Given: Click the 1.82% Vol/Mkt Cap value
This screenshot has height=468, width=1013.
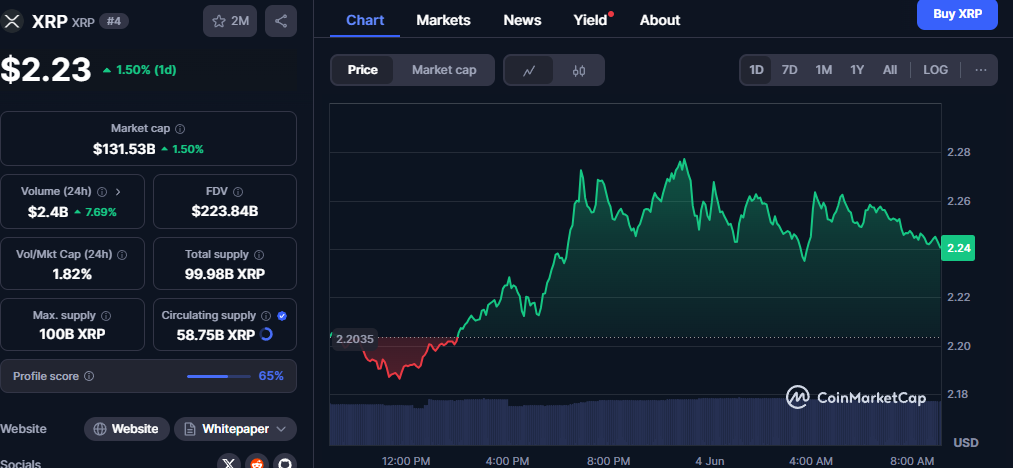Looking at the screenshot, I should click(x=72, y=274).
